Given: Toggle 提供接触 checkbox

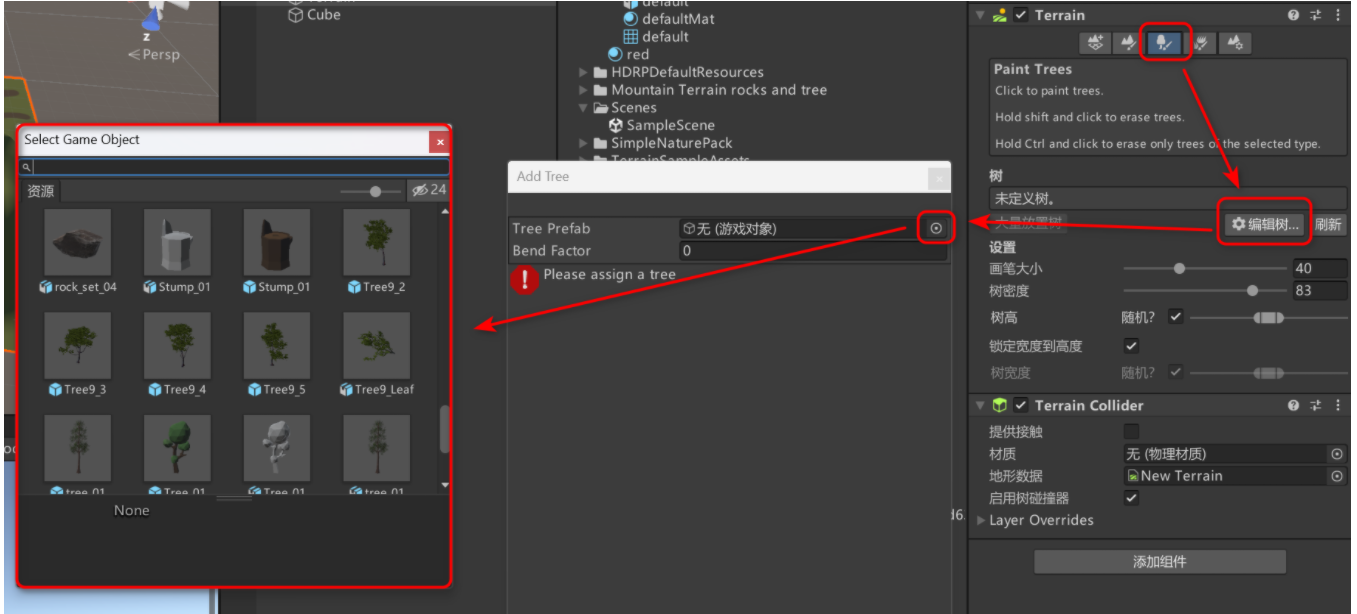Looking at the screenshot, I should (x=1131, y=432).
